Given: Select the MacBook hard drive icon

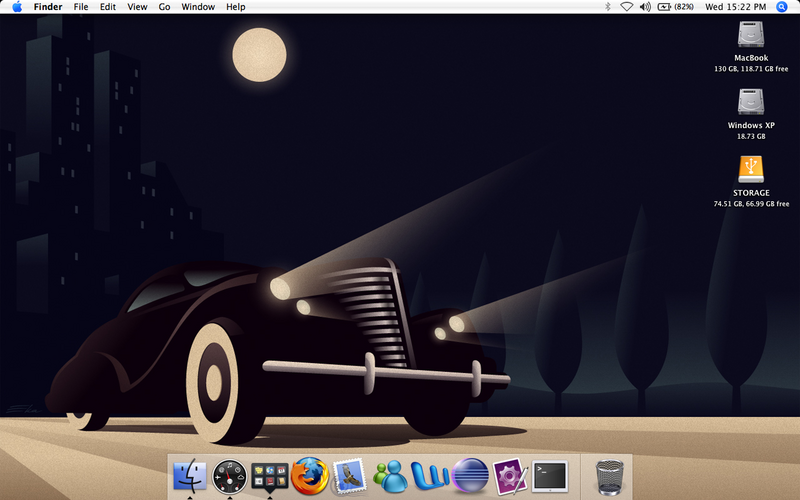Looking at the screenshot, I should tap(751, 36).
